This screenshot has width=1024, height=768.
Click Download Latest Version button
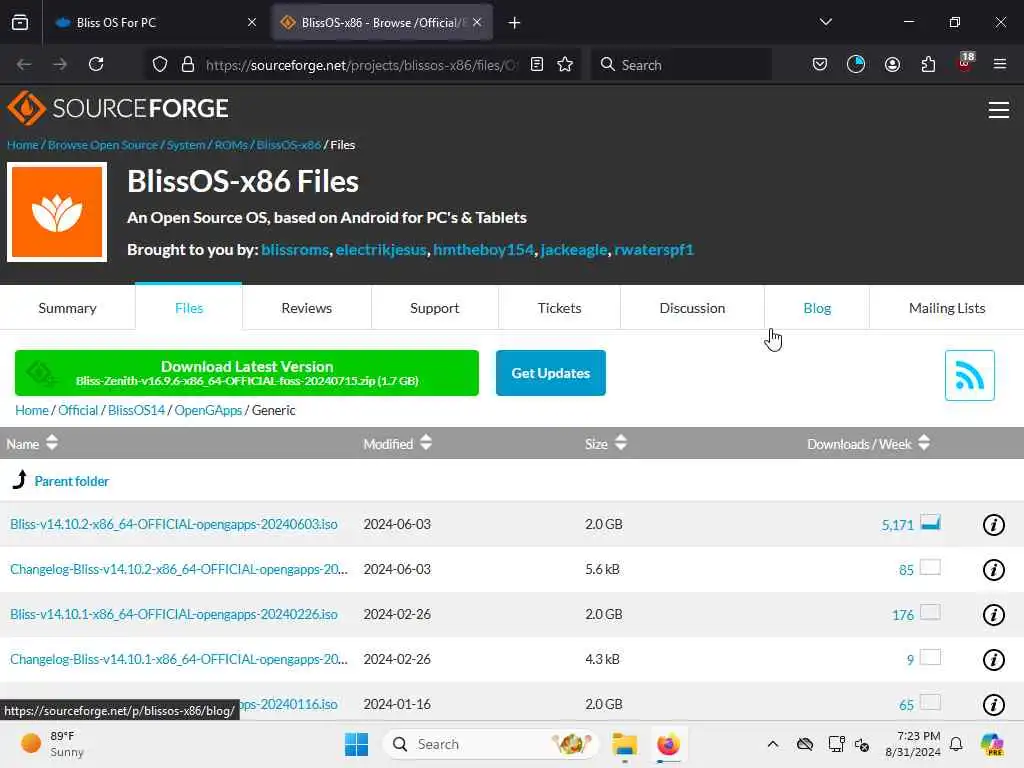click(x=247, y=373)
